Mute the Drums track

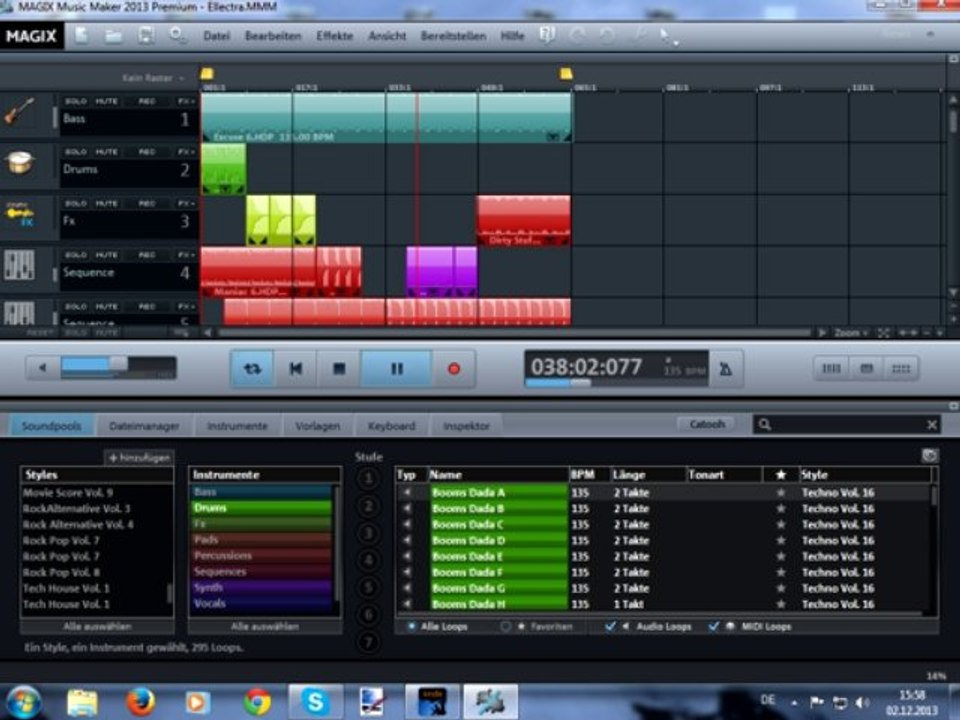pyautogui.click(x=107, y=152)
